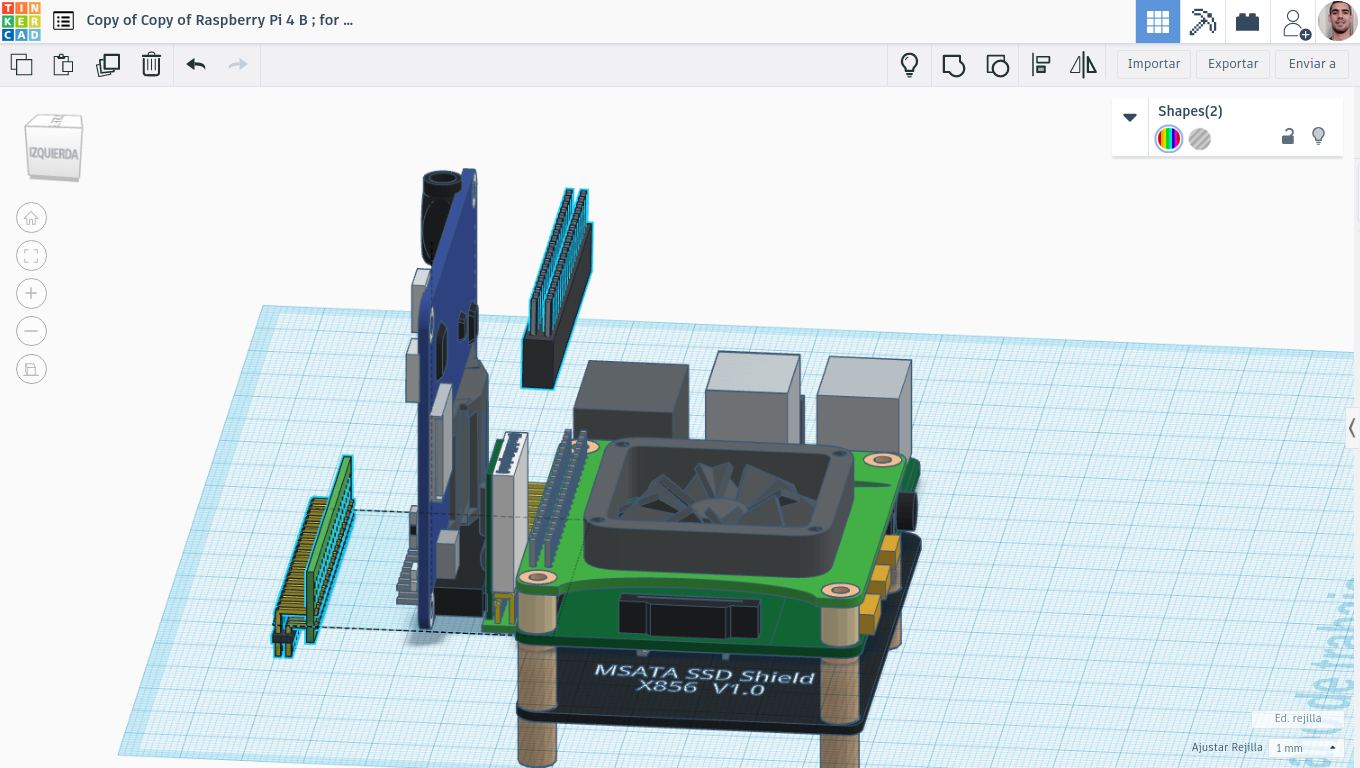Choose the multicolor Solid swatch

1169,139
